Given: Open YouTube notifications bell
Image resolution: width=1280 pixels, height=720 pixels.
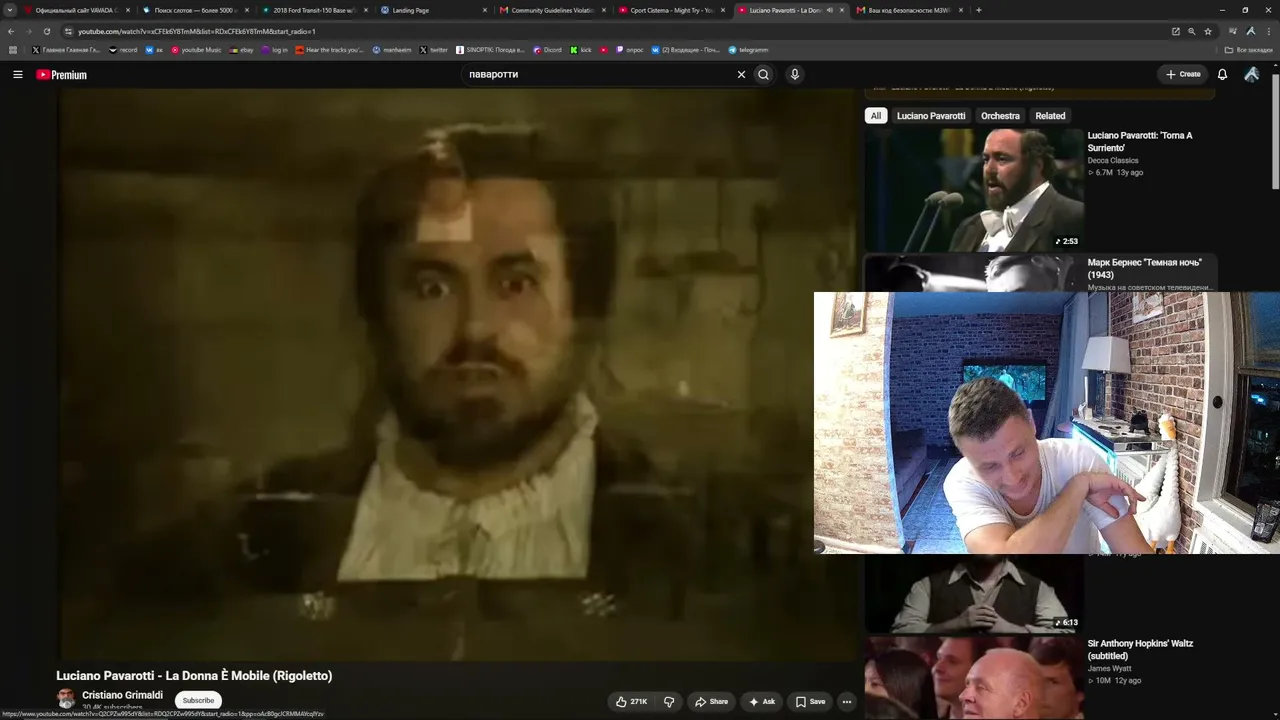Looking at the screenshot, I should point(1222,74).
